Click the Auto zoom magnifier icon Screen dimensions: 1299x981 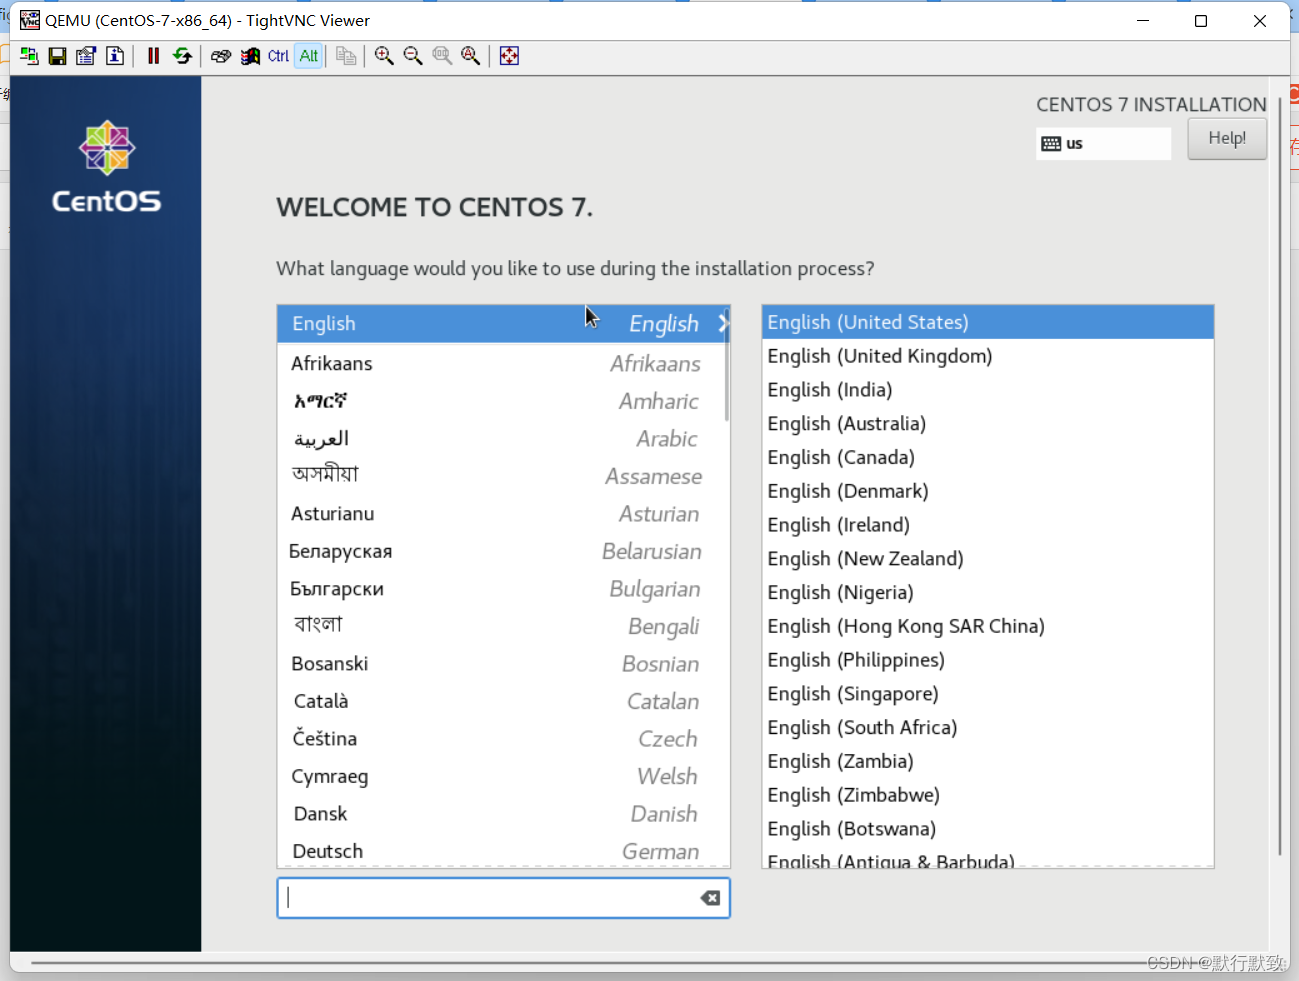point(471,56)
